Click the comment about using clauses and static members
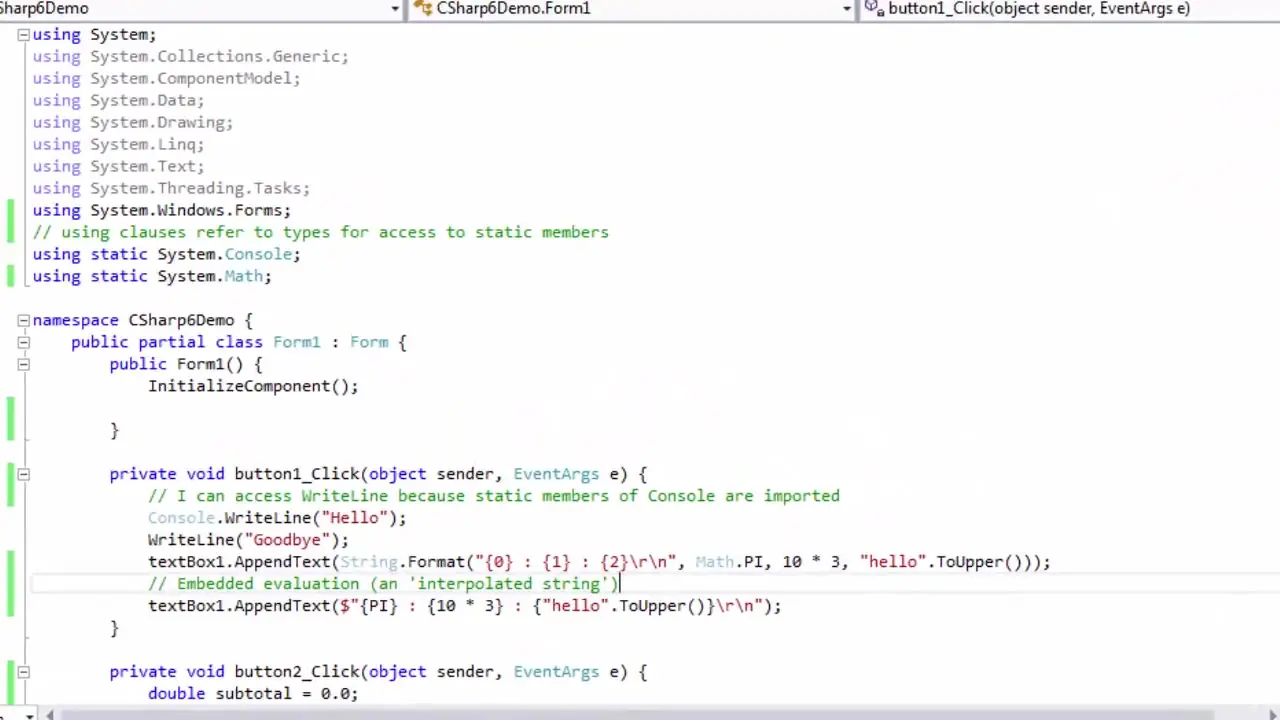Screen dimensions: 1280x720 (320, 233)
